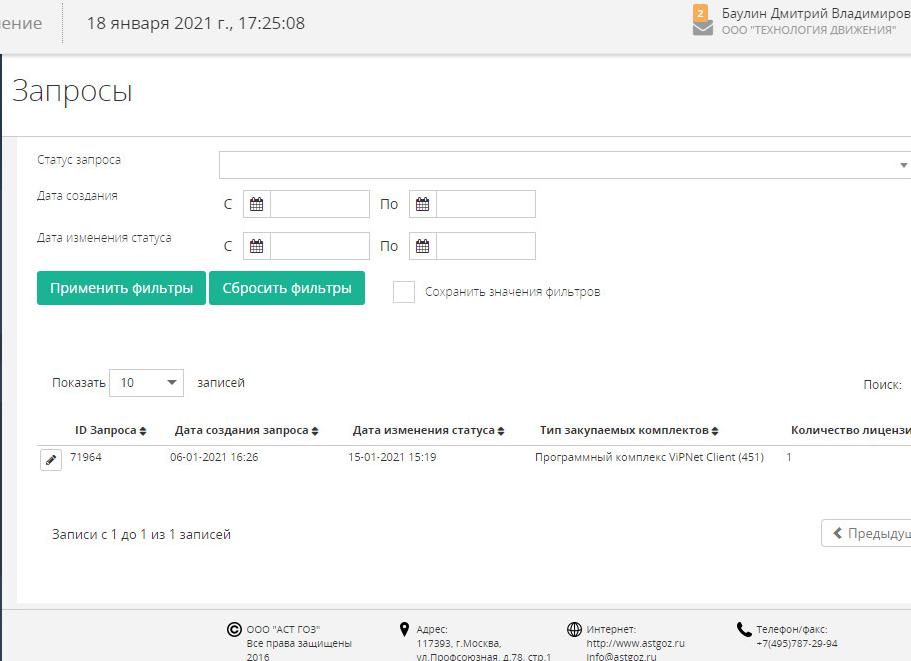Viewport: 911px width, 661px height.
Task: Select request ID cell 71964
Action: click(x=85, y=457)
